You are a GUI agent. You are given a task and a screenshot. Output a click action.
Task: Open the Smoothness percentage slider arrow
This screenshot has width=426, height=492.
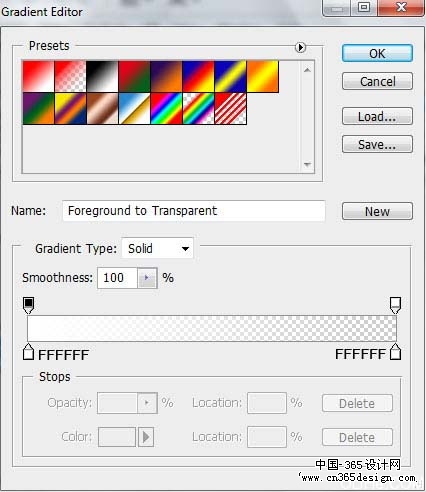(147, 278)
